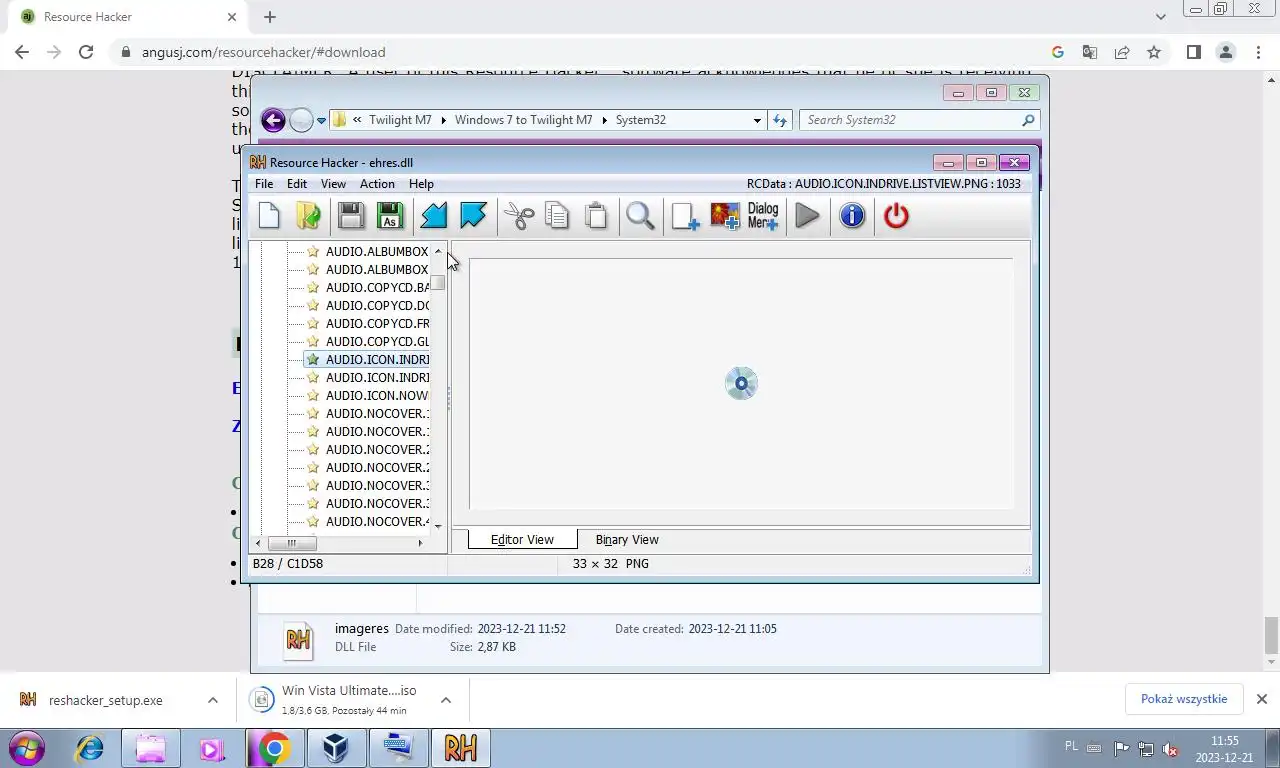Click the tree's horizontal scrollbar right arrow
Image resolution: width=1280 pixels, height=768 pixels.
[x=420, y=543]
